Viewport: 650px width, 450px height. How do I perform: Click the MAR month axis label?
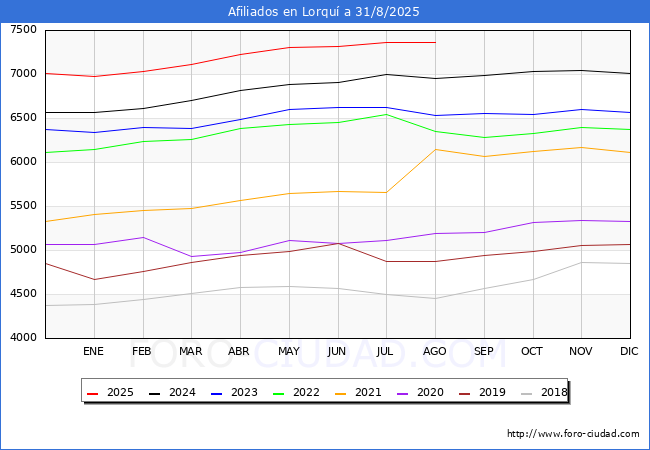tap(190, 351)
